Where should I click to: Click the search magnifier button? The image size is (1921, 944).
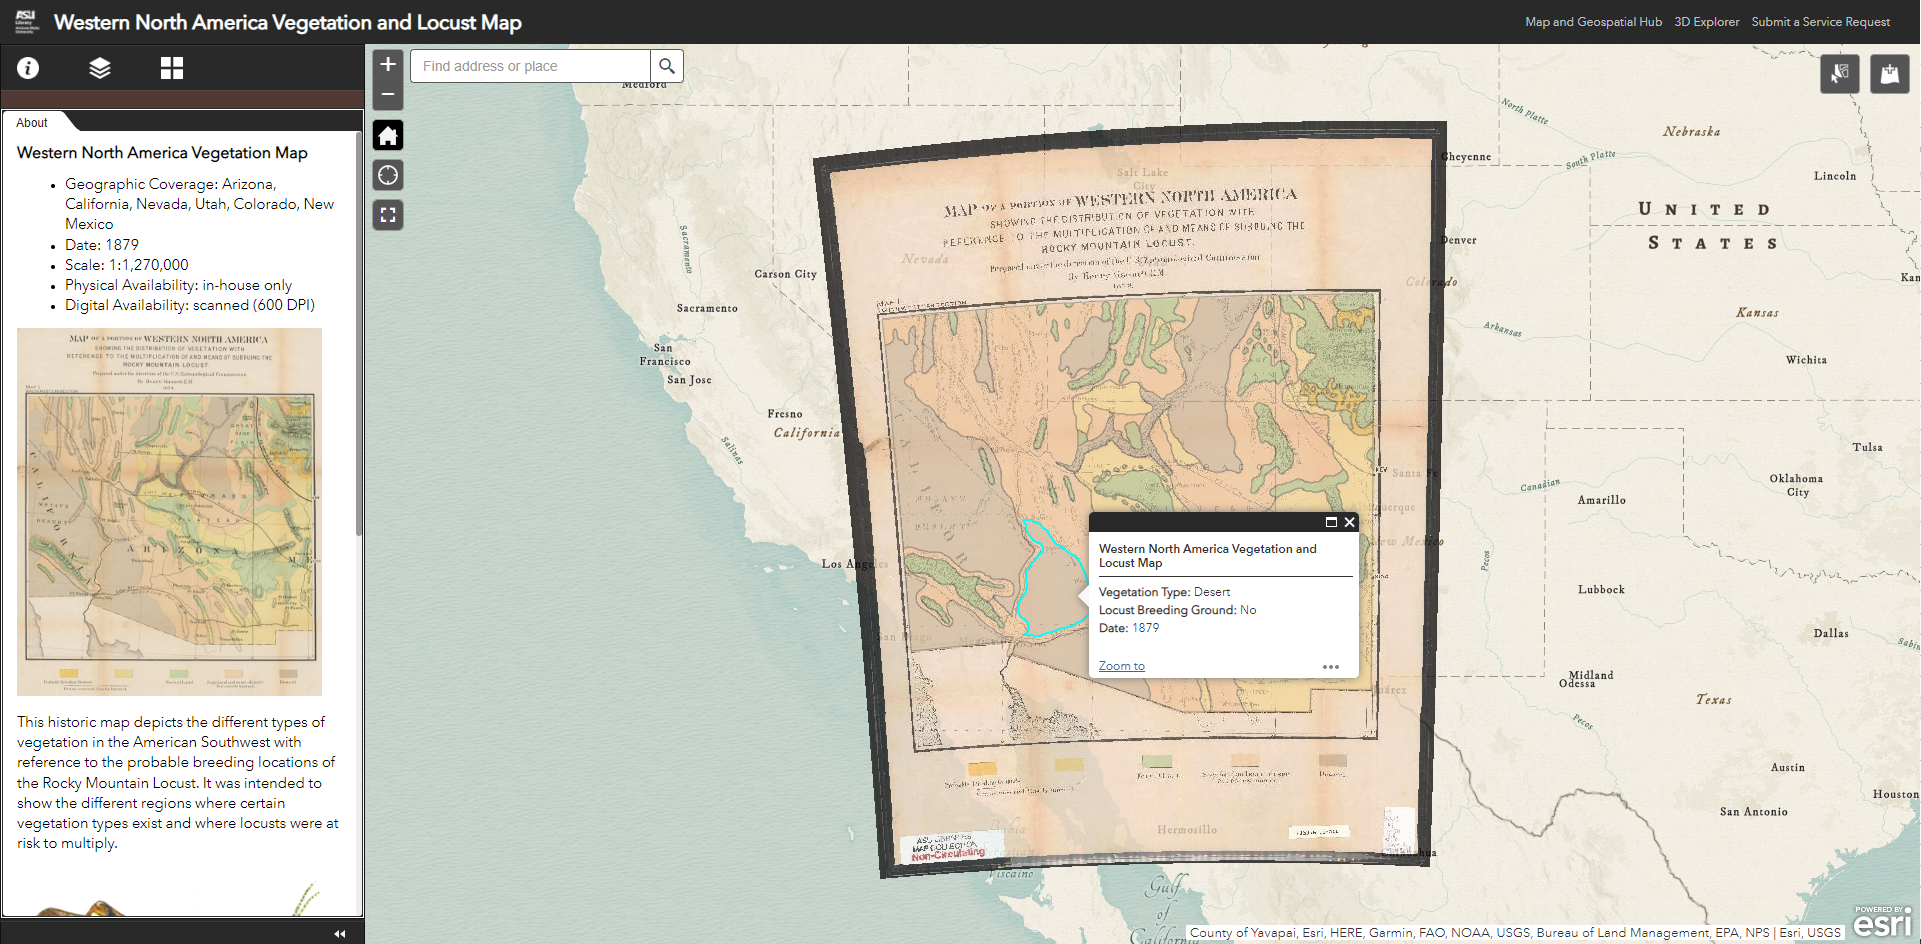667,66
